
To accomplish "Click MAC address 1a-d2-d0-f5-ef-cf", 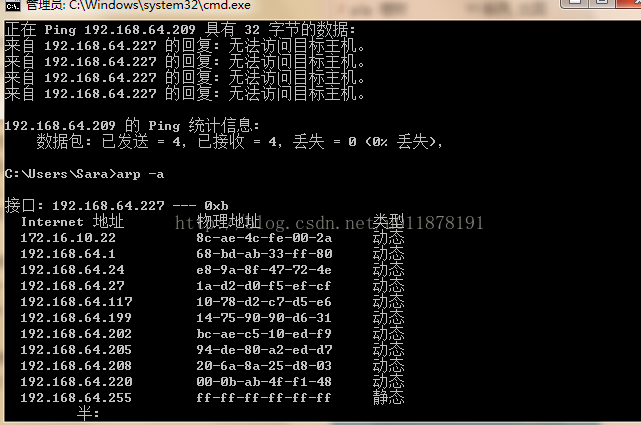I will (x=264, y=285).
